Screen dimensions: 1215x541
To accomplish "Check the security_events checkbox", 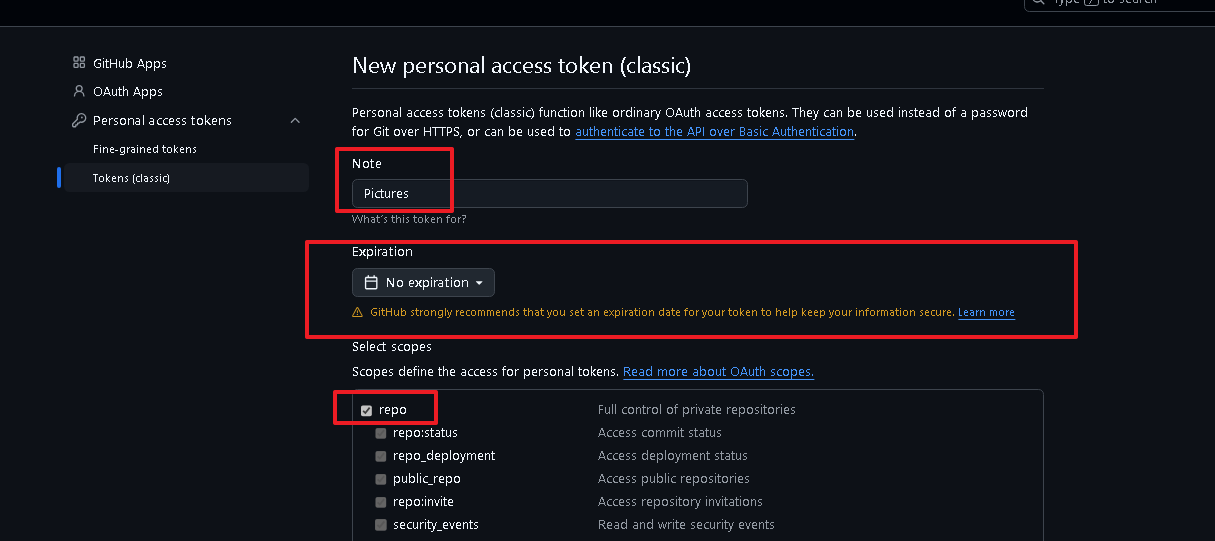I will pyautogui.click(x=381, y=525).
